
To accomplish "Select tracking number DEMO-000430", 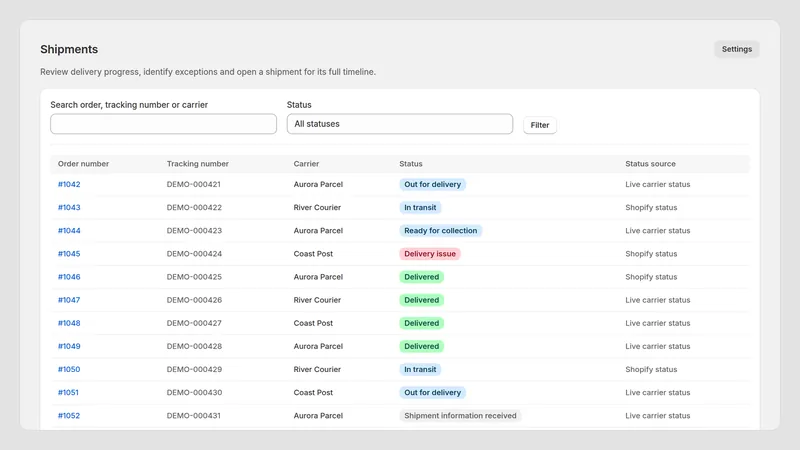I will tap(194, 392).
